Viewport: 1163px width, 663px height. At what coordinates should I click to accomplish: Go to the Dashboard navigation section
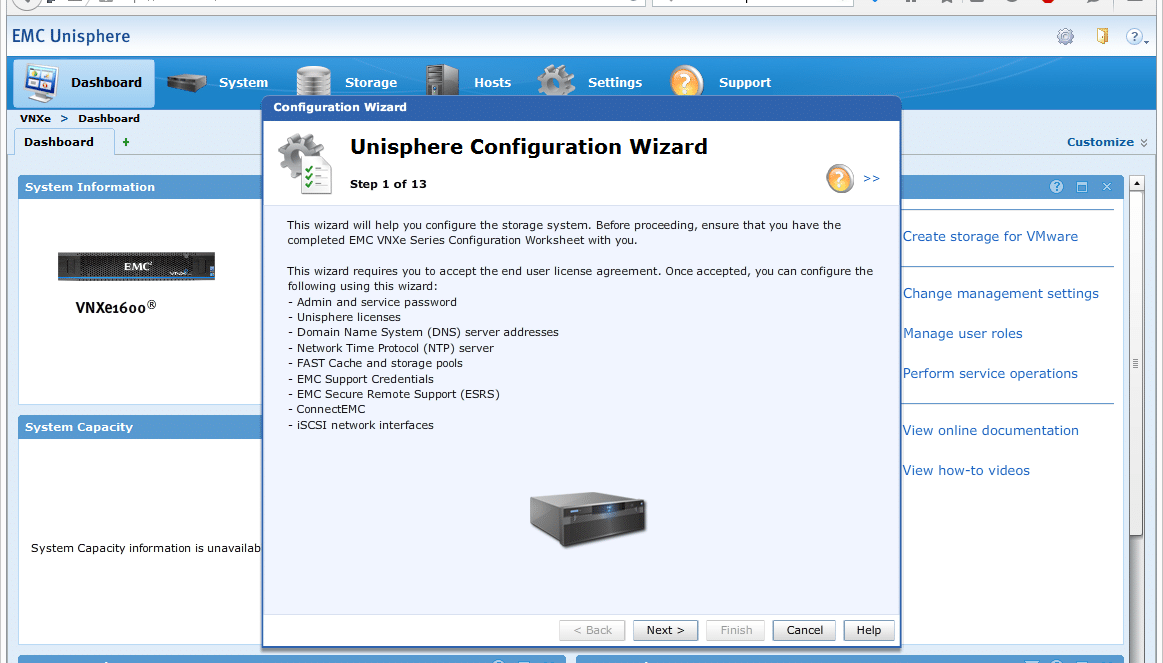[84, 83]
